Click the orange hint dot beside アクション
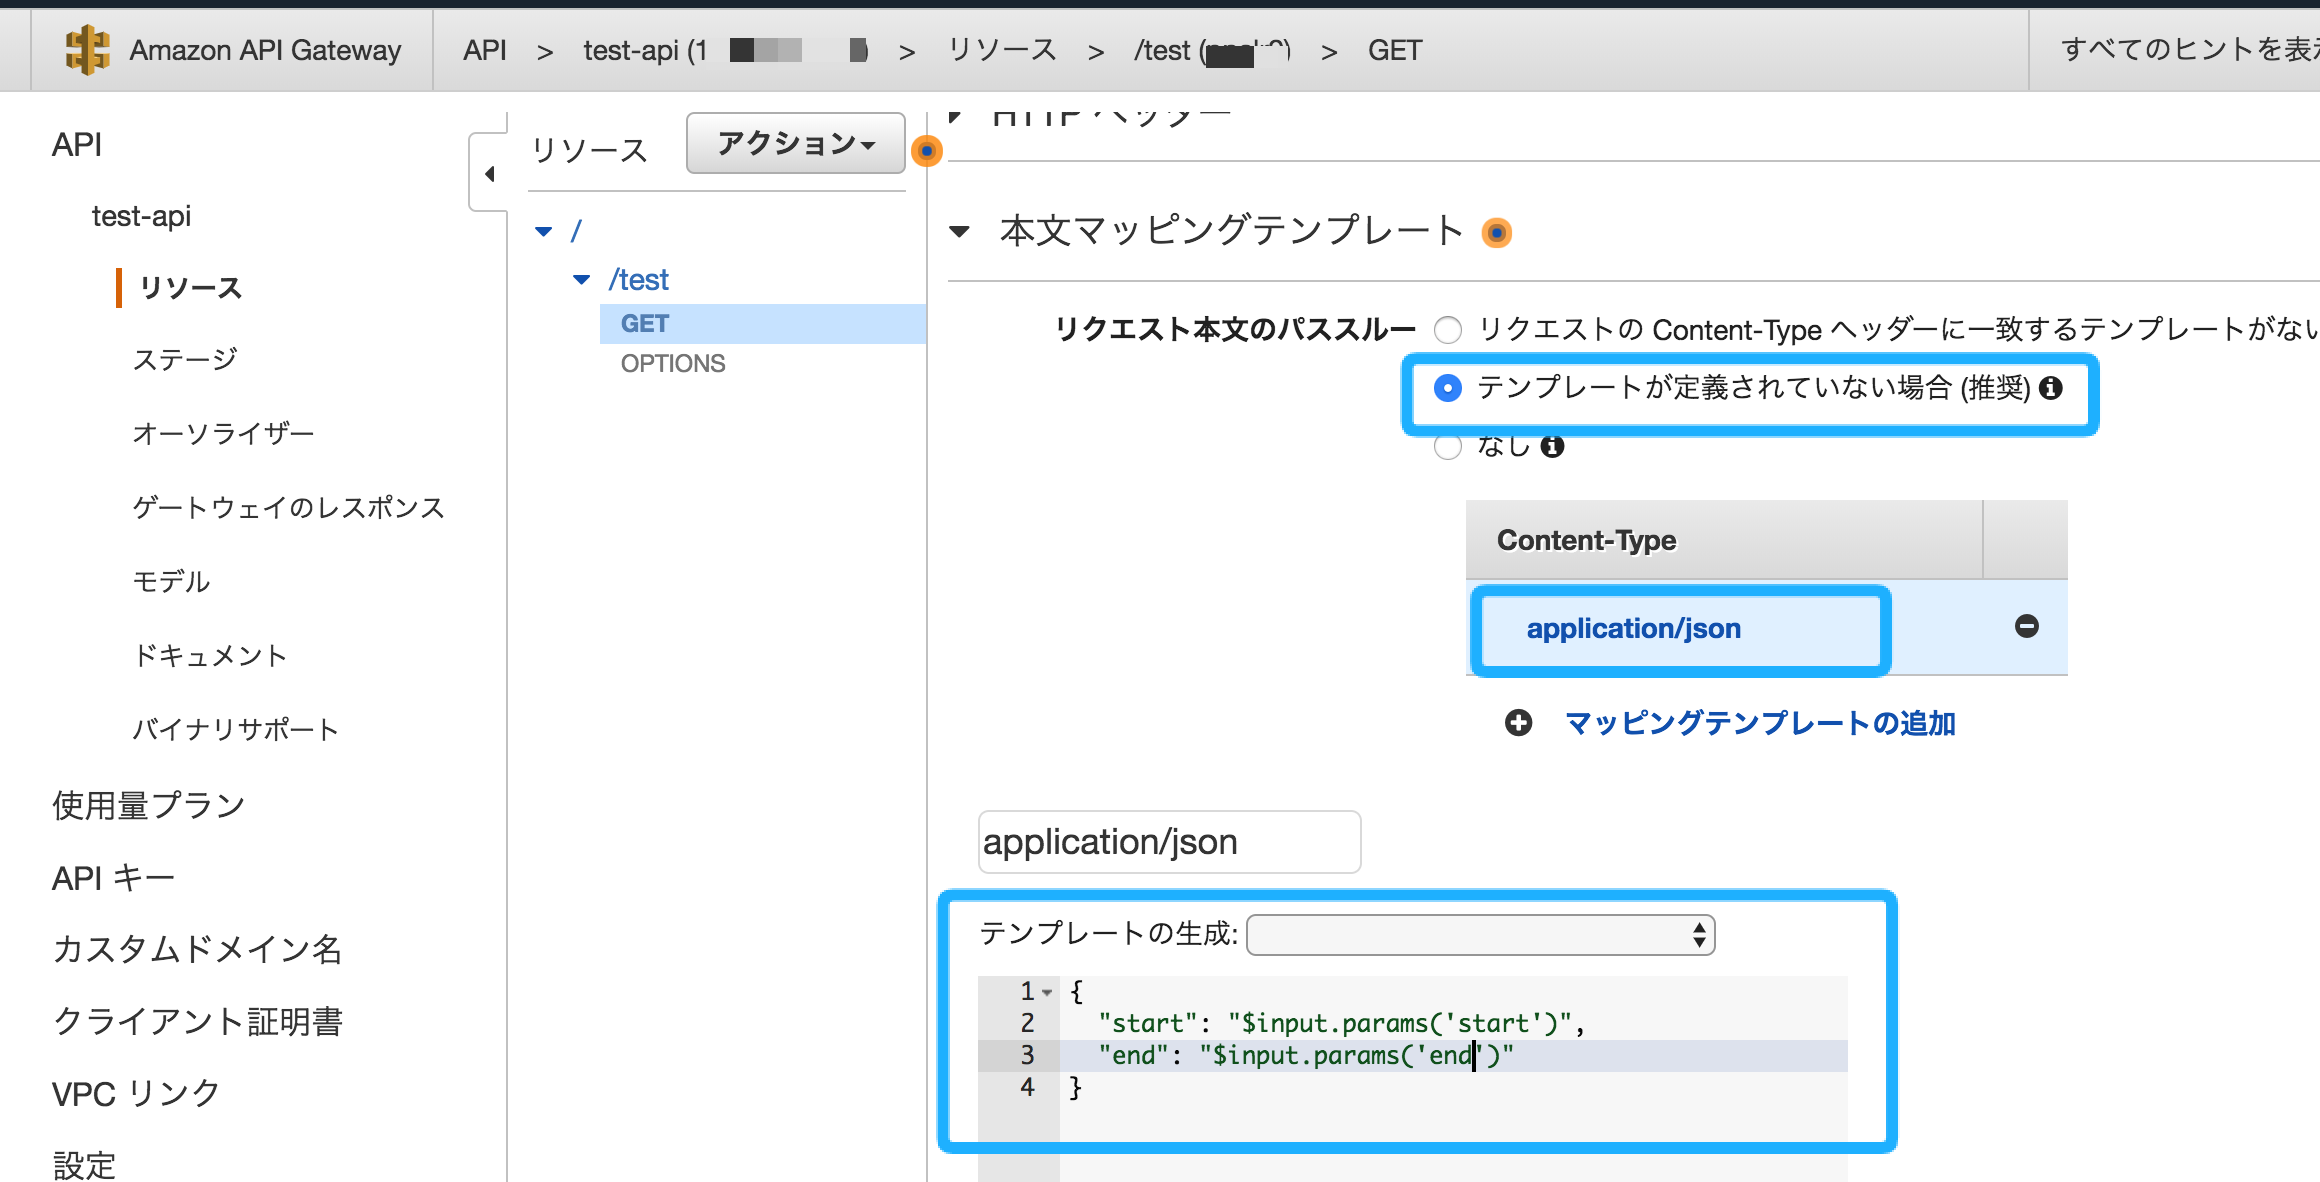This screenshot has height=1182, width=2320. tap(927, 151)
